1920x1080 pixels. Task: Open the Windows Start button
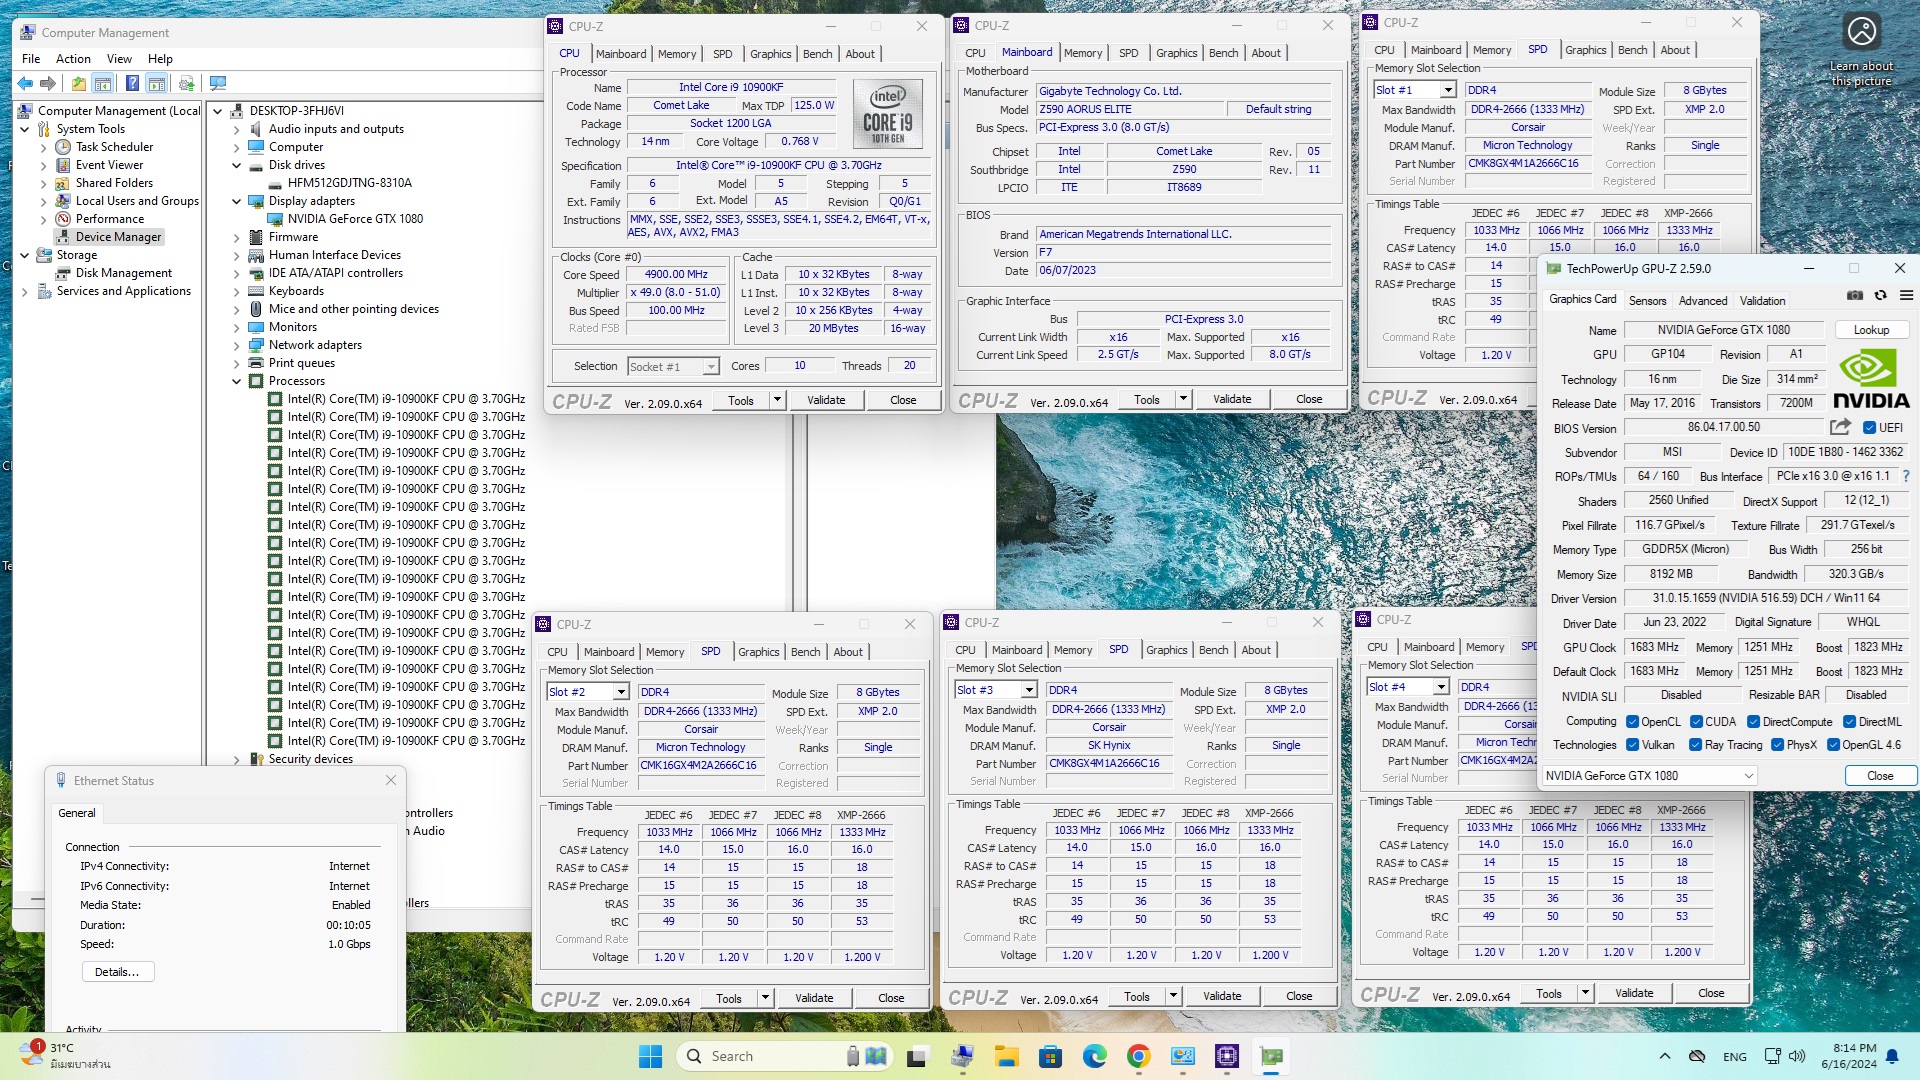[x=650, y=1056]
